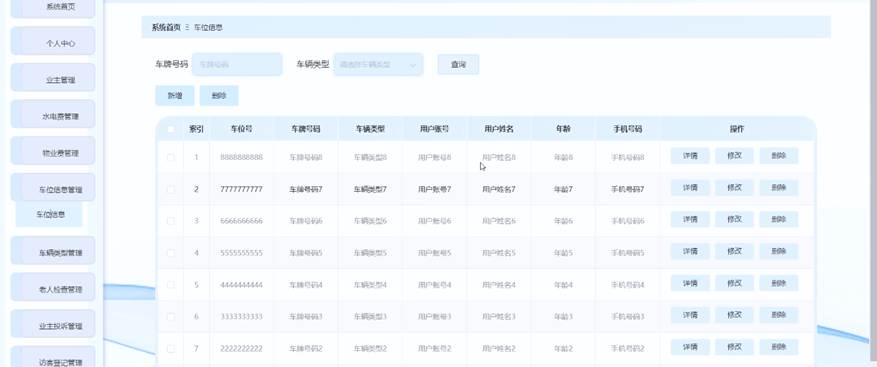Viewport: 877px width, 367px height.
Task: Click 修改 for row 5555555555
Action: [734, 251]
